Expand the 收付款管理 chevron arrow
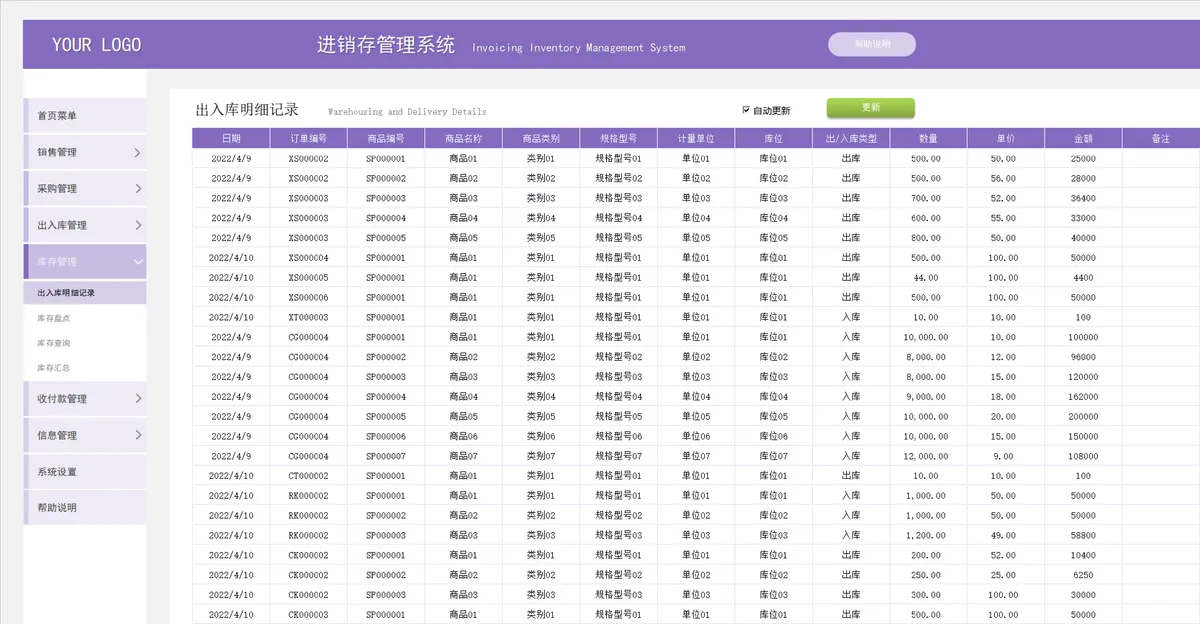This screenshot has width=1200, height=624. coord(137,399)
